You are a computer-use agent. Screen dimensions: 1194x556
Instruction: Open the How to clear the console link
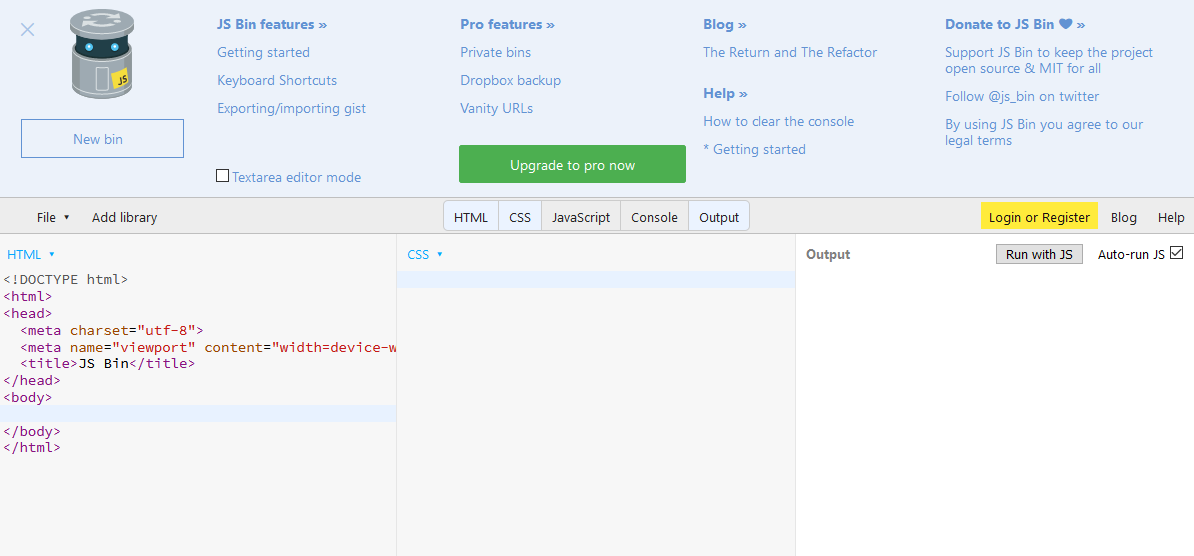[x=778, y=122]
